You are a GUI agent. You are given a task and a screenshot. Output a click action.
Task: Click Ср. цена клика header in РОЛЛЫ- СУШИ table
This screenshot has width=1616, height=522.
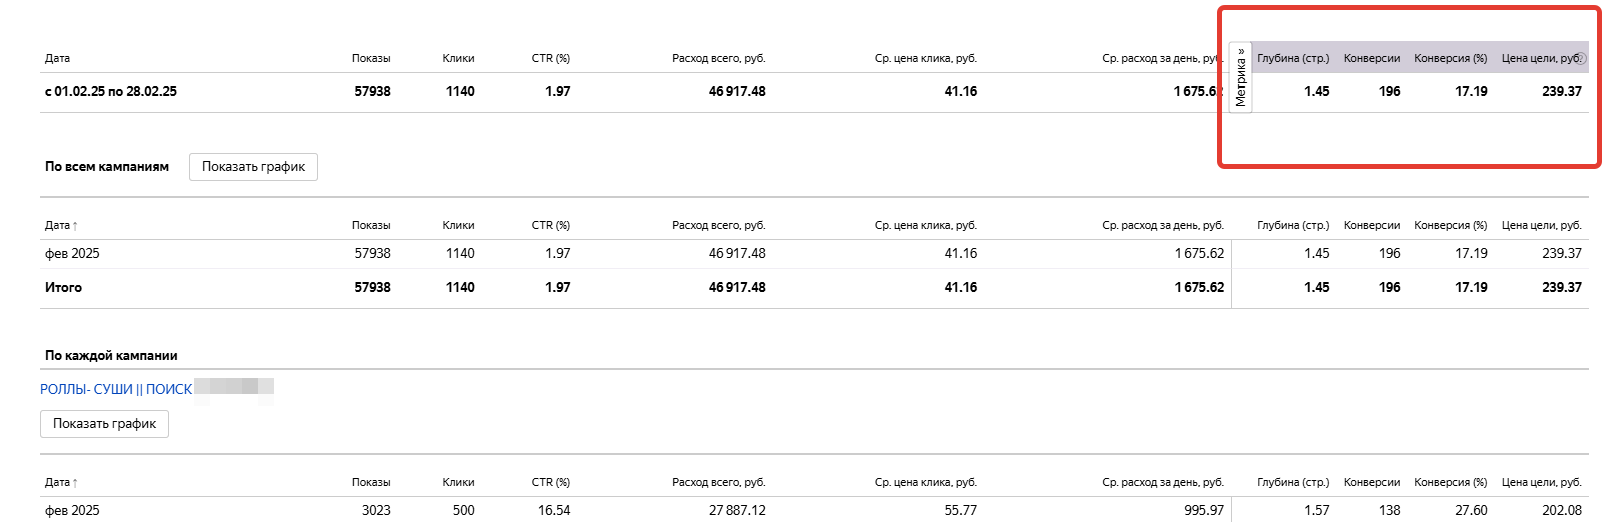point(926,483)
